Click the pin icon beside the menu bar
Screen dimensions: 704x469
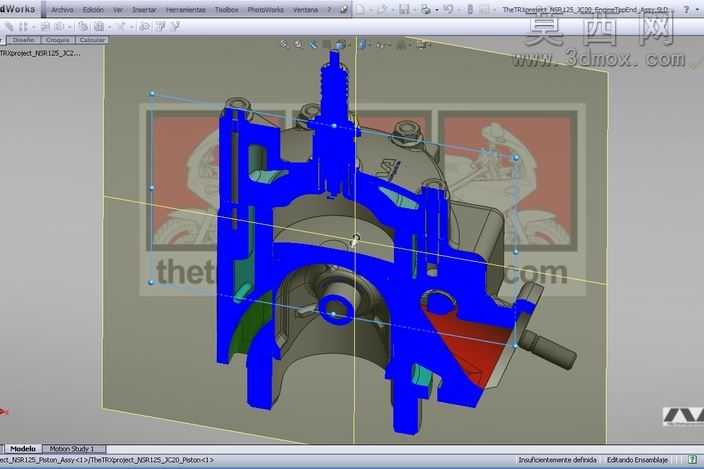point(344,9)
